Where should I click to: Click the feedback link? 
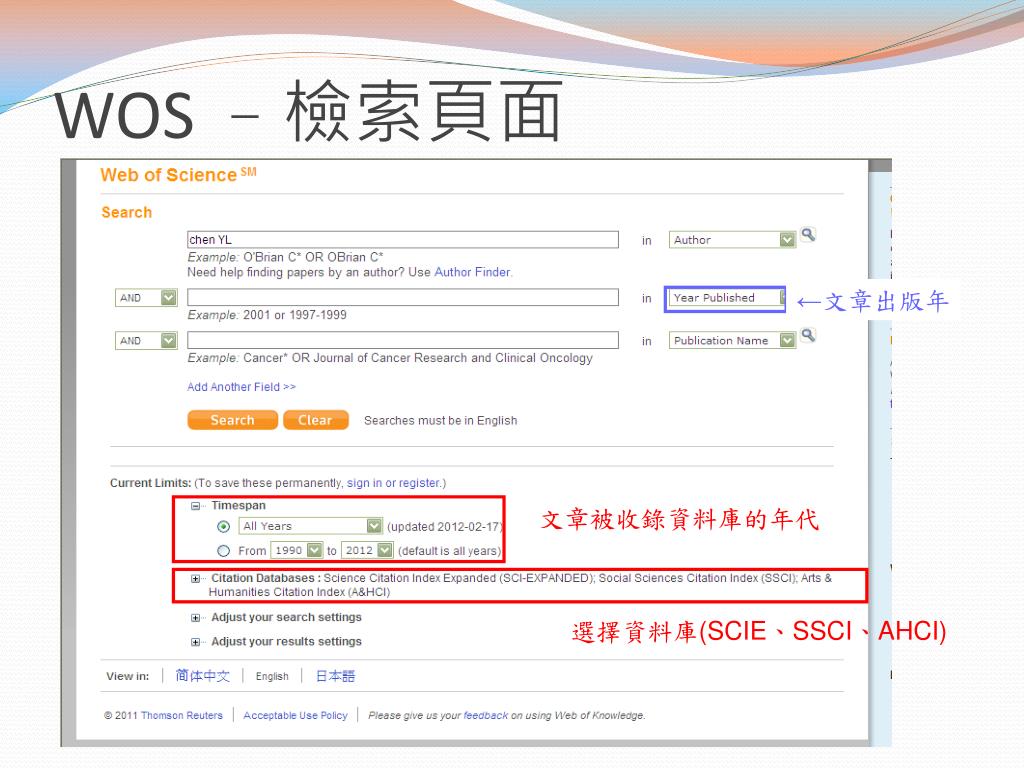(x=485, y=716)
